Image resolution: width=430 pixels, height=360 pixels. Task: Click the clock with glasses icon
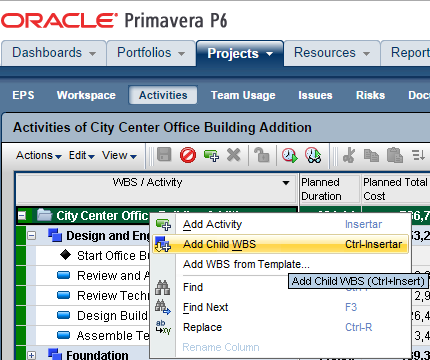click(313, 155)
